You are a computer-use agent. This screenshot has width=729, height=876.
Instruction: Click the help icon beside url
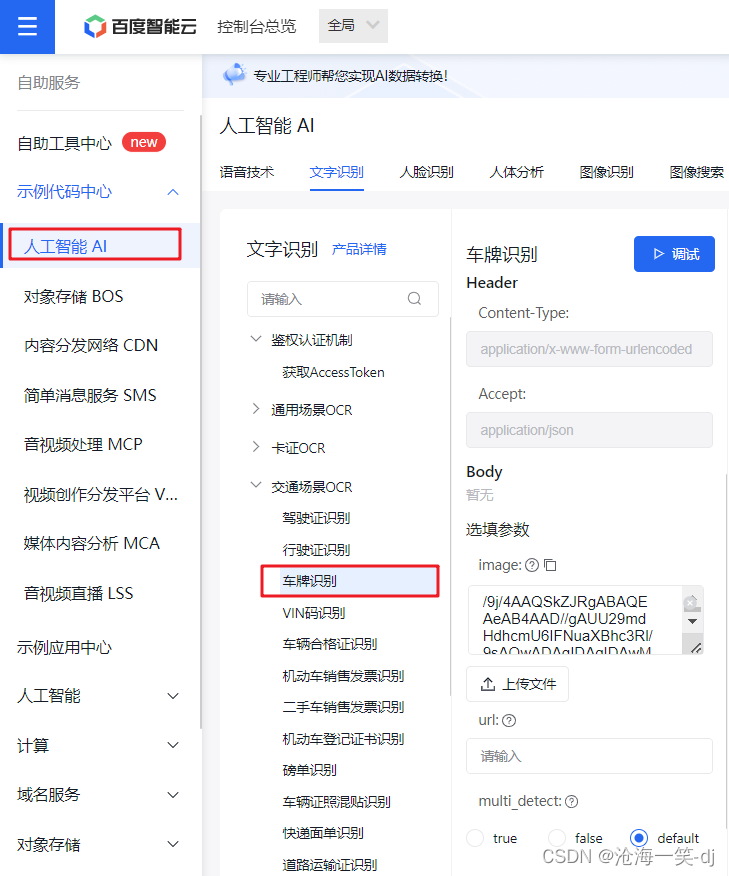(x=509, y=721)
